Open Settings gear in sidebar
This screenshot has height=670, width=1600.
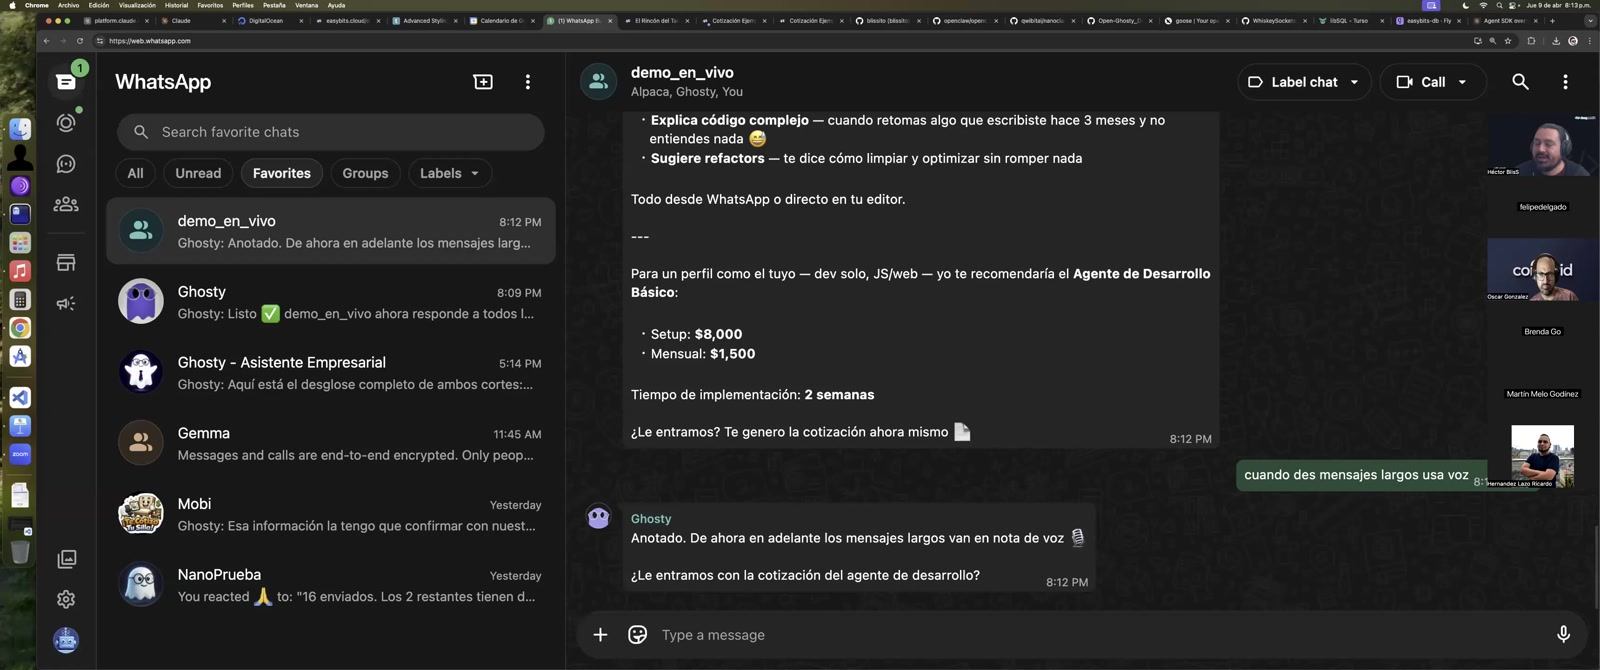click(x=66, y=599)
